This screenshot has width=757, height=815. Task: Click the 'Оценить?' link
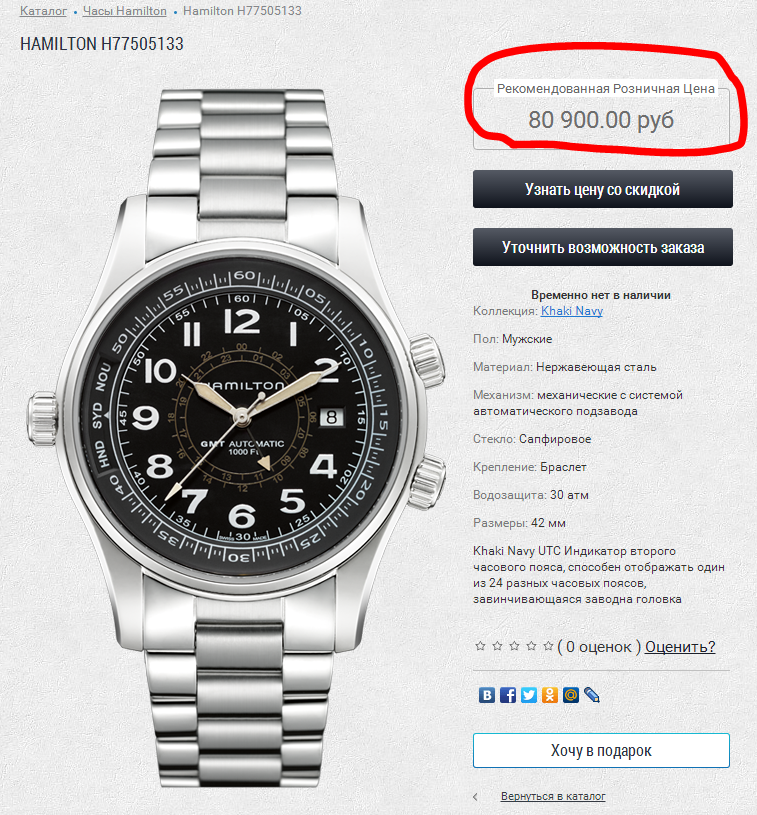(680, 647)
